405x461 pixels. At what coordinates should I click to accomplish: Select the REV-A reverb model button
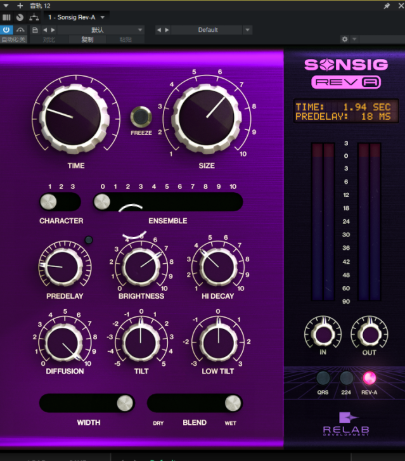click(x=369, y=378)
